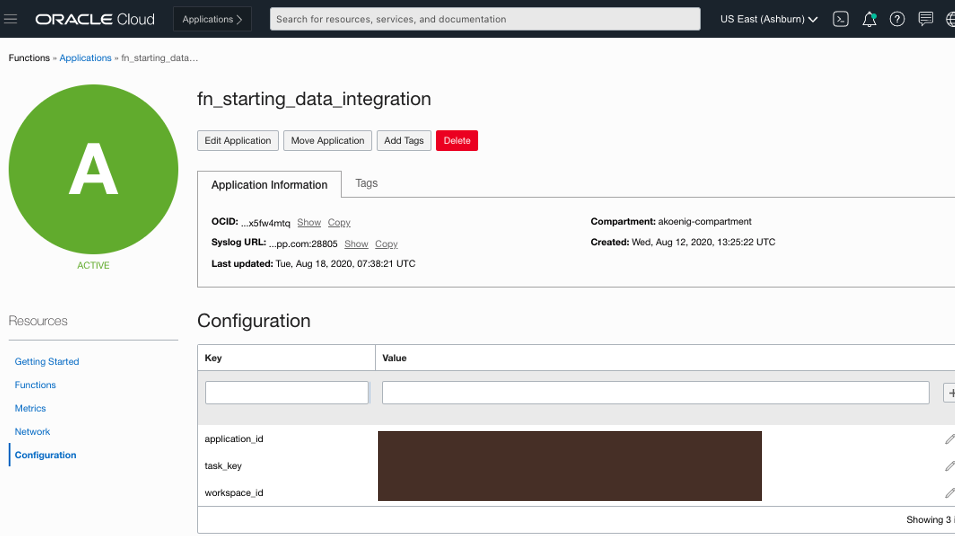Viewport: 955px width, 536px height.
Task: Click the task_key key text
Action: pyautogui.click(x=223, y=466)
